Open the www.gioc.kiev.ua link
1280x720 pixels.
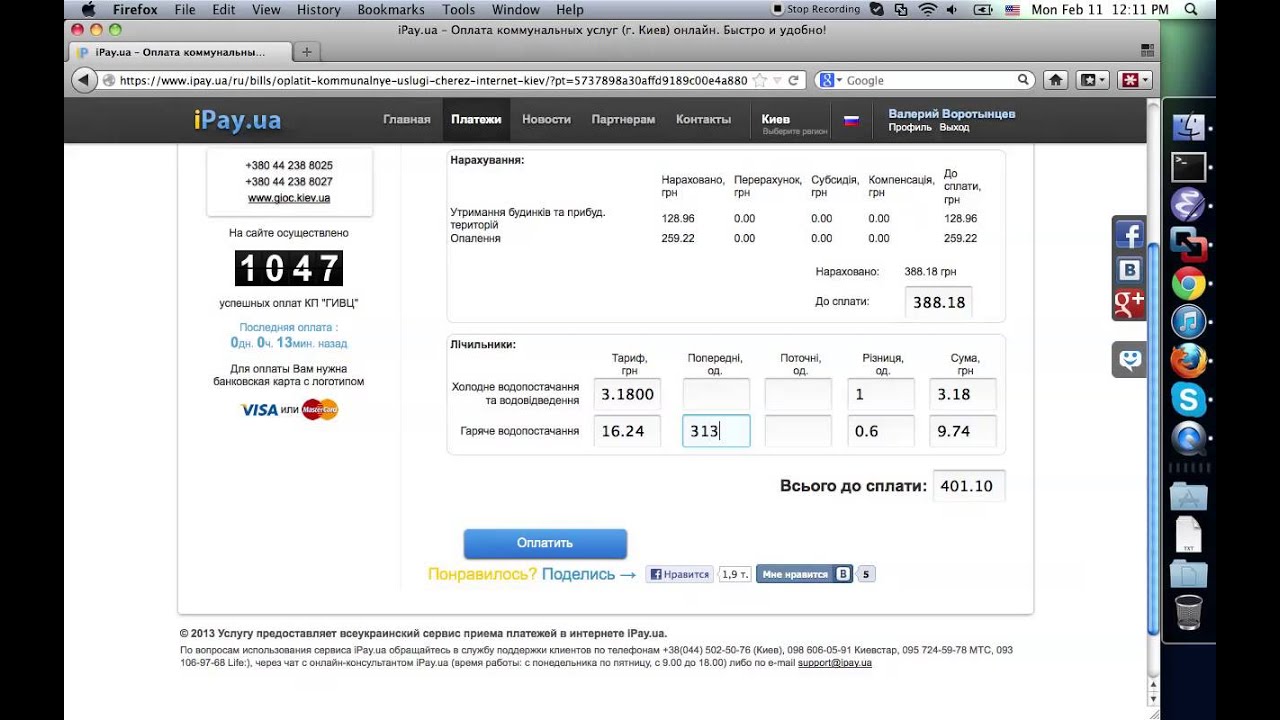coord(289,198)
